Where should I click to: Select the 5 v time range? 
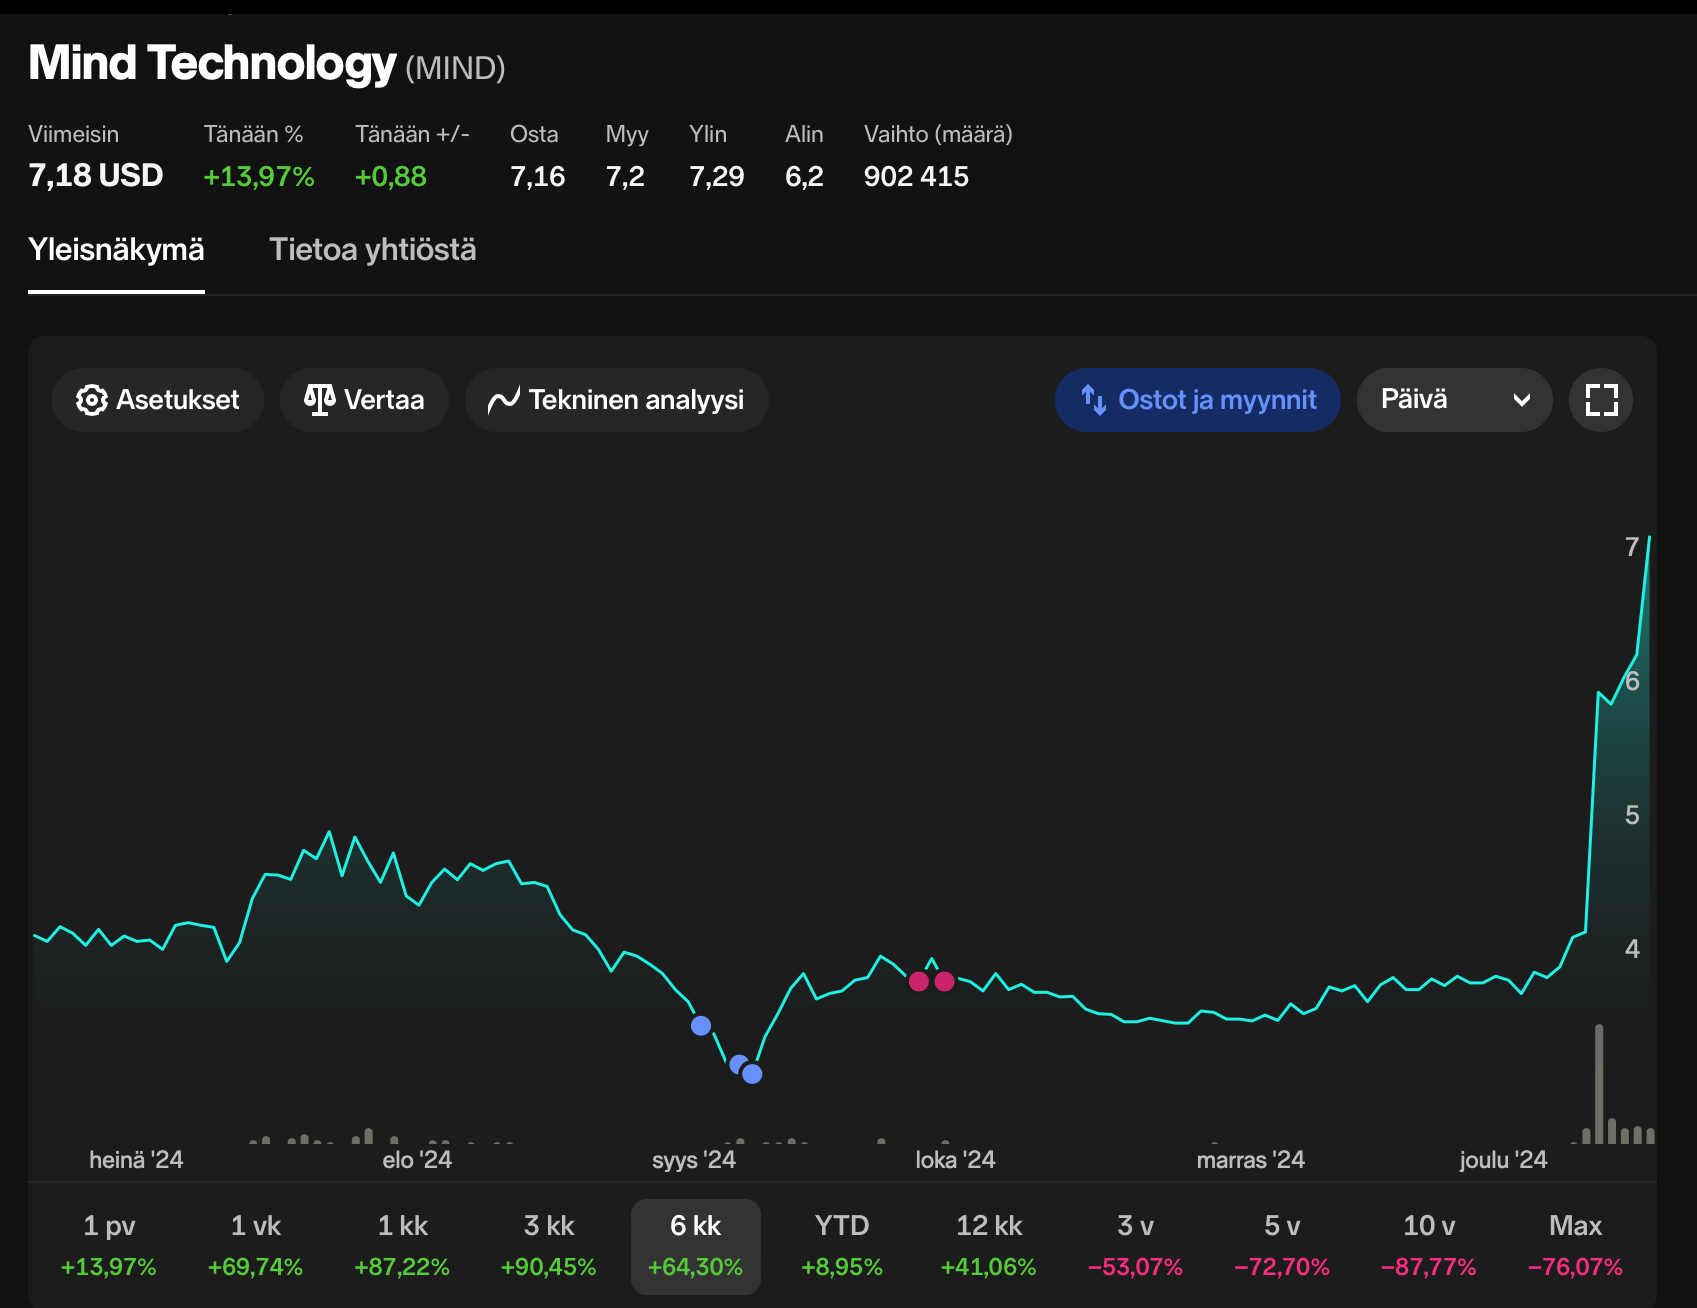click(1282, 1246)
